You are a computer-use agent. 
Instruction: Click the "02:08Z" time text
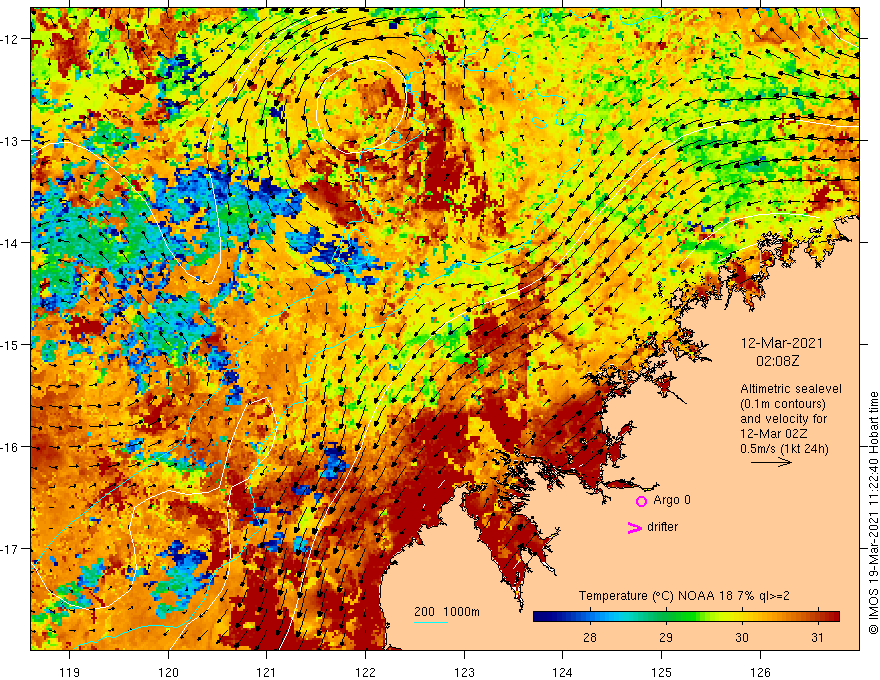(777, 361)
